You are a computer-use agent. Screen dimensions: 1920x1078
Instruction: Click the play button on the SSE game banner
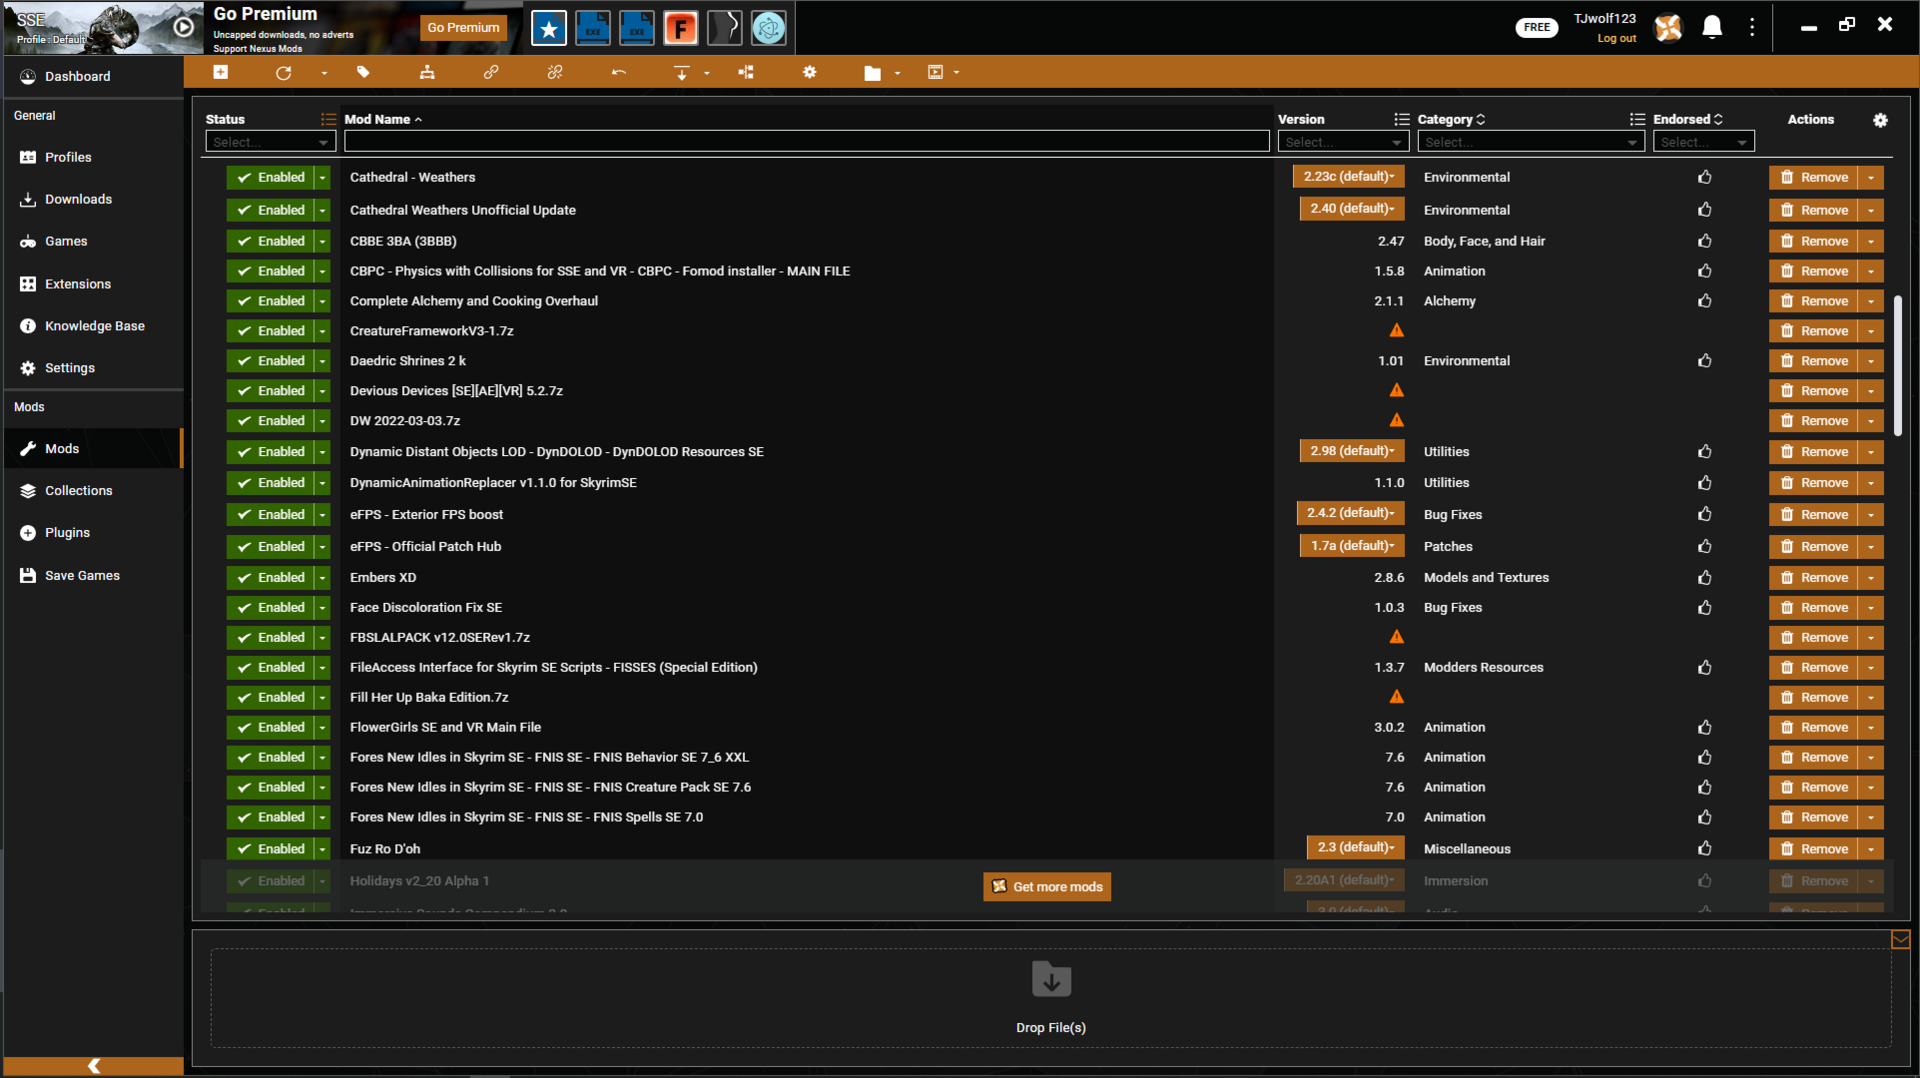click(x=184, y=27)
